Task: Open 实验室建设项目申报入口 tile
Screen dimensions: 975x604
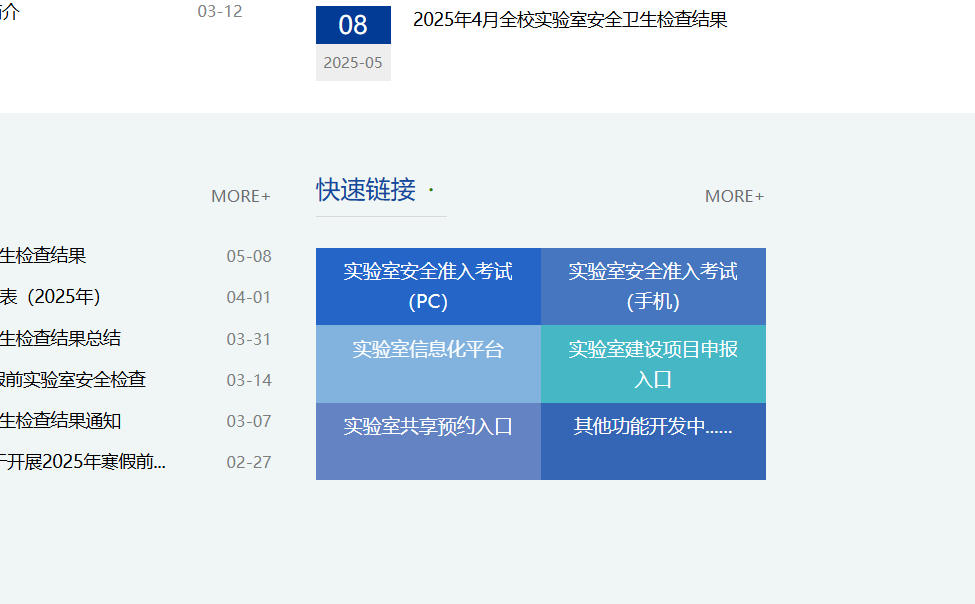Action: (x=653, y=363)
